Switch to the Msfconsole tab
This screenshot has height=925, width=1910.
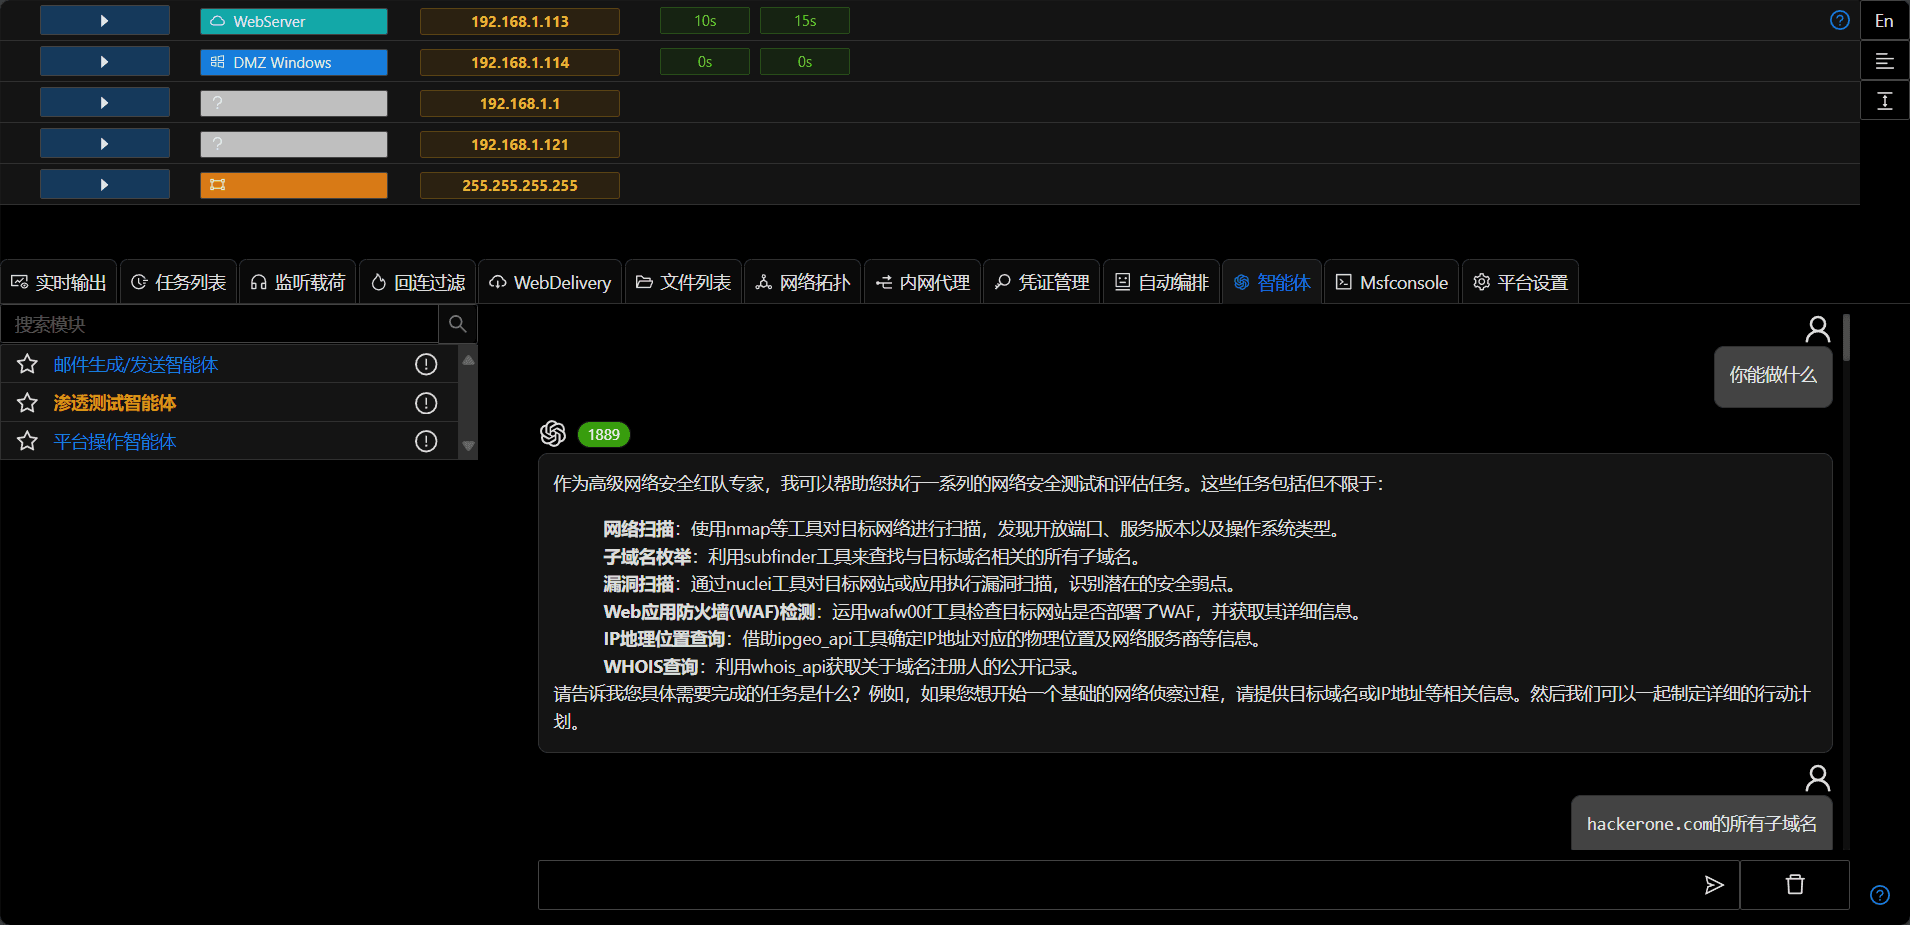click(1392, 283)
